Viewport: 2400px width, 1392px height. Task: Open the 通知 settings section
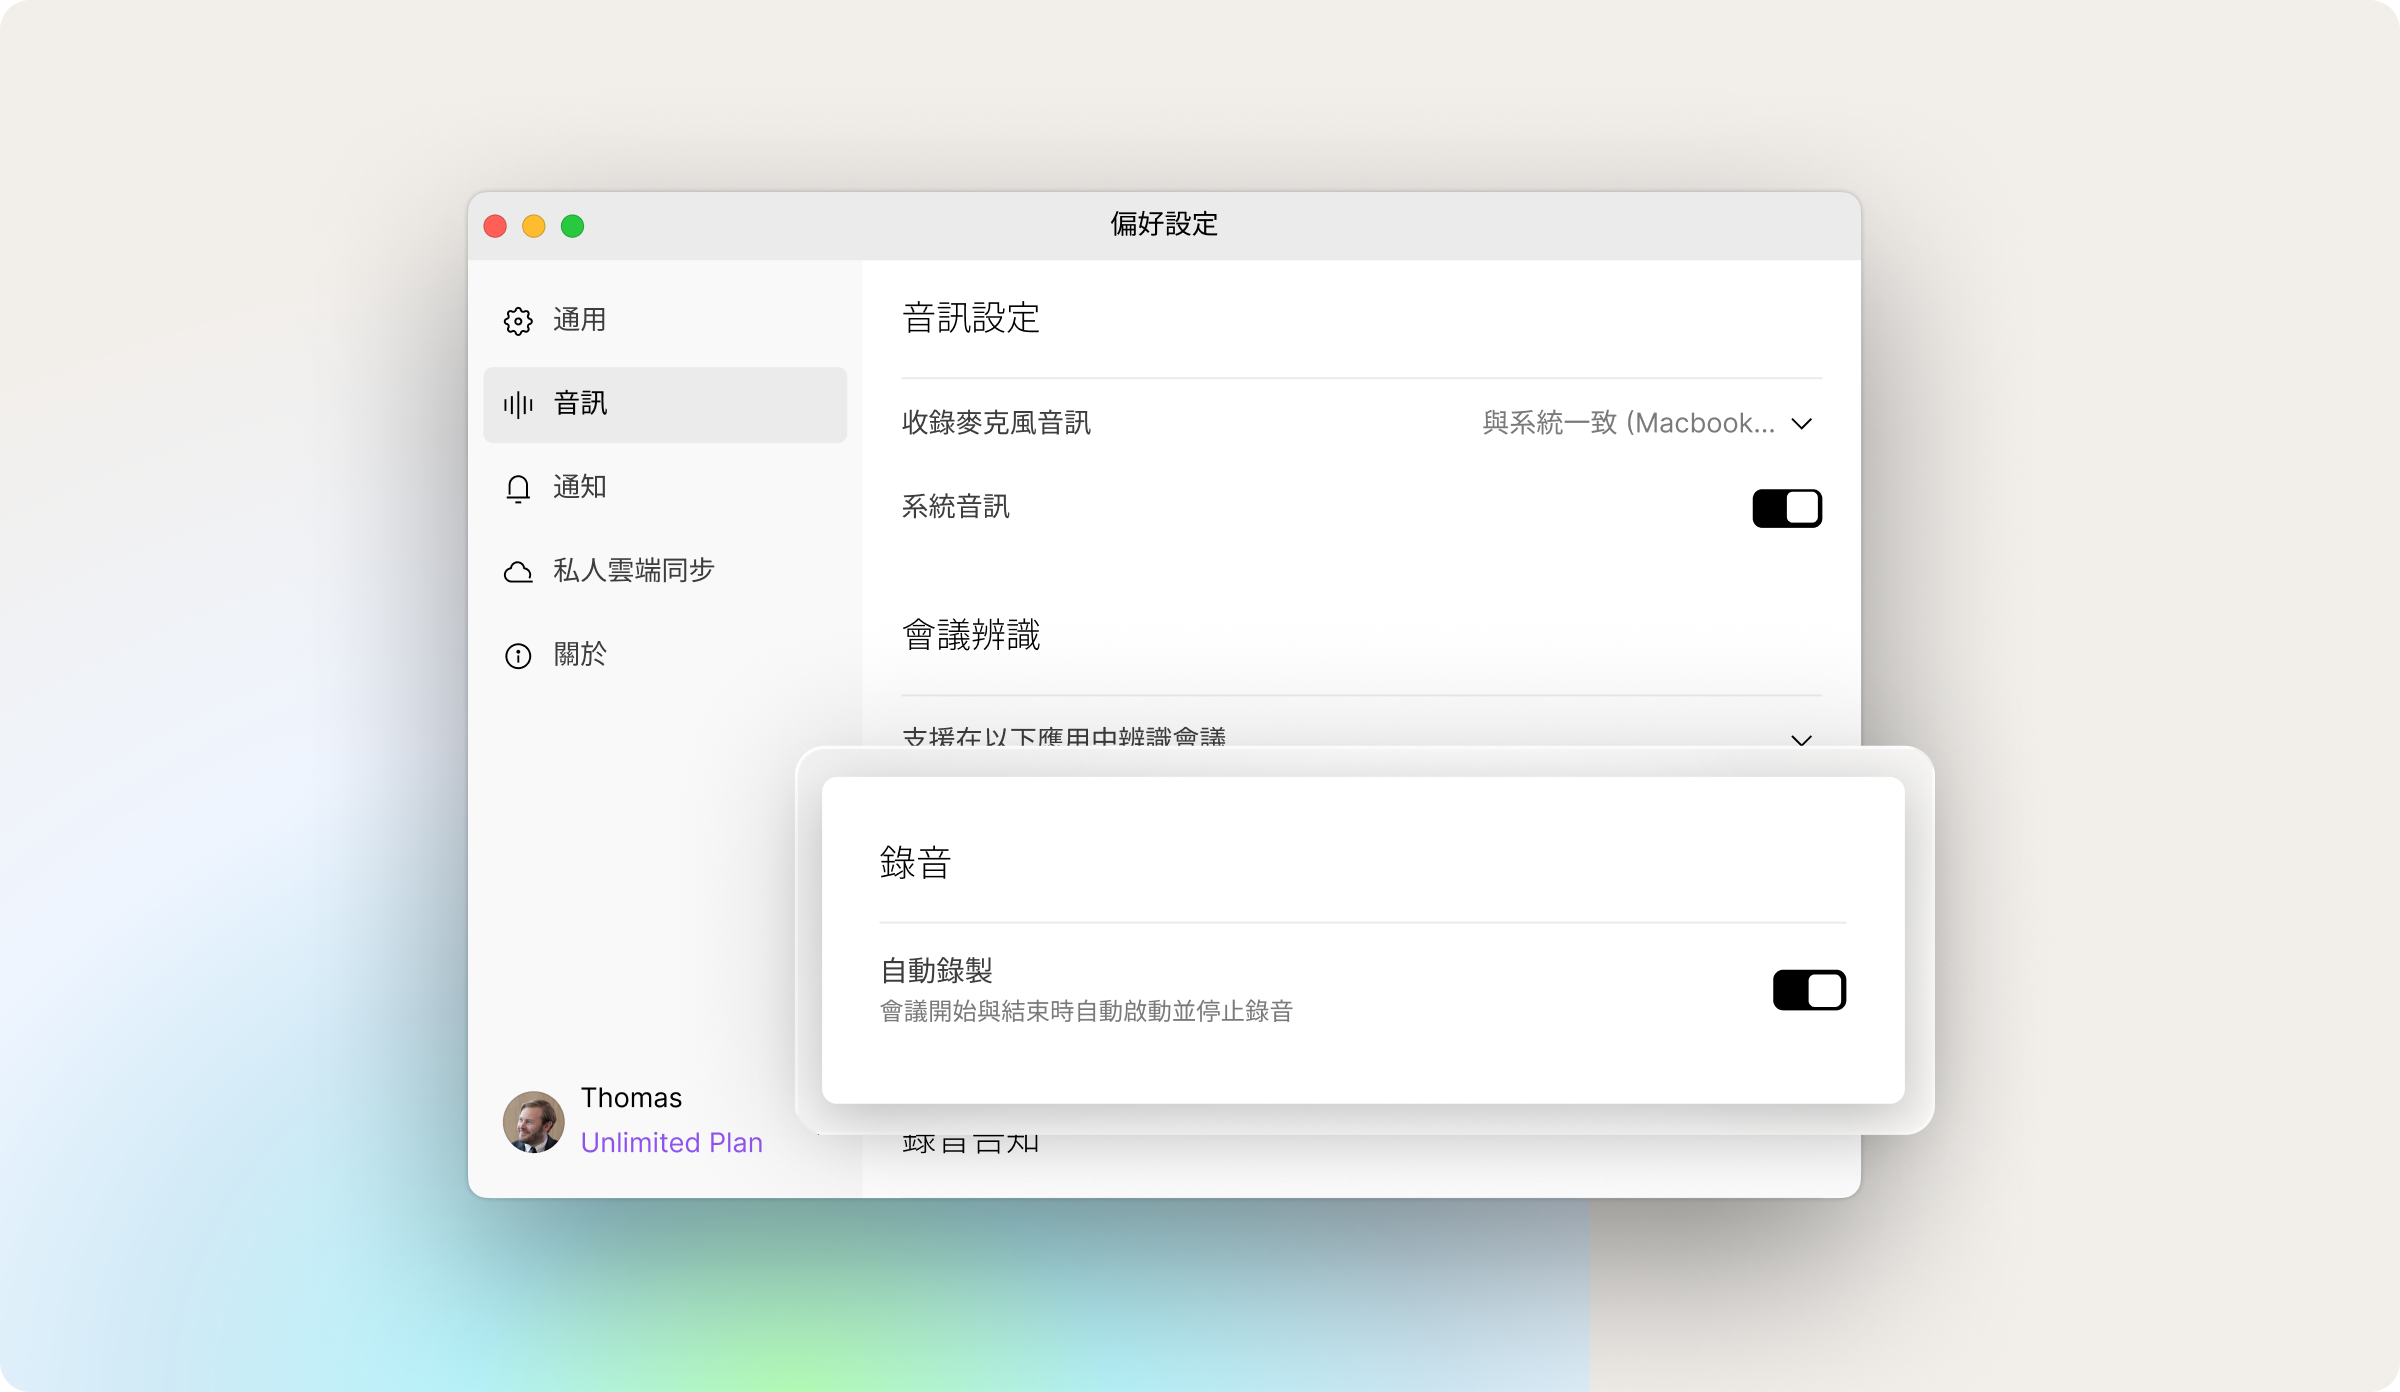[580, 487]
